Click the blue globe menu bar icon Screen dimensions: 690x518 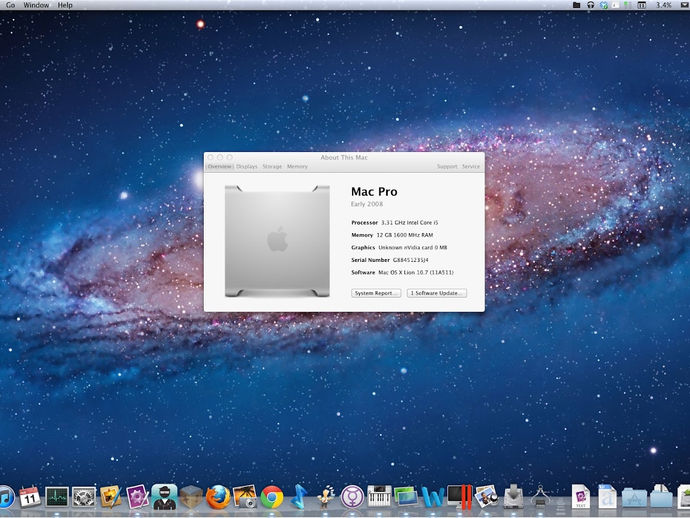[604, 5]
